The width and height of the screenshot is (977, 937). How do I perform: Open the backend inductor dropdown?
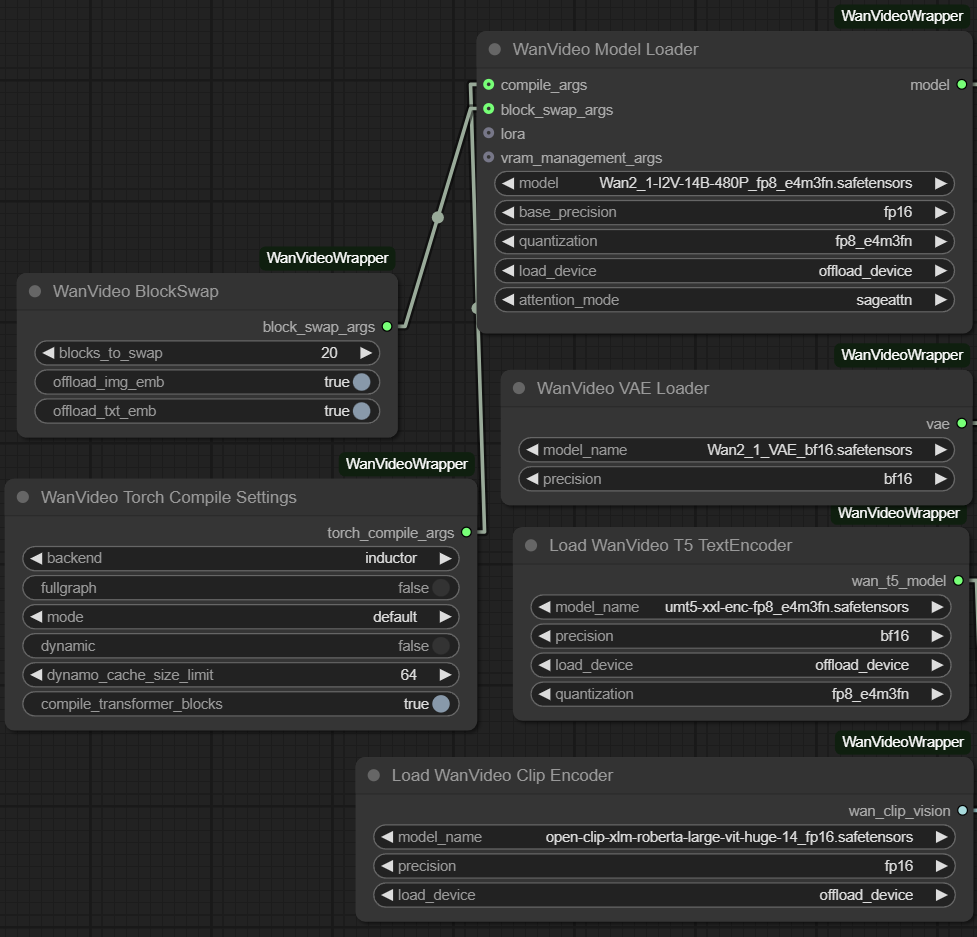tap(241, 558)
